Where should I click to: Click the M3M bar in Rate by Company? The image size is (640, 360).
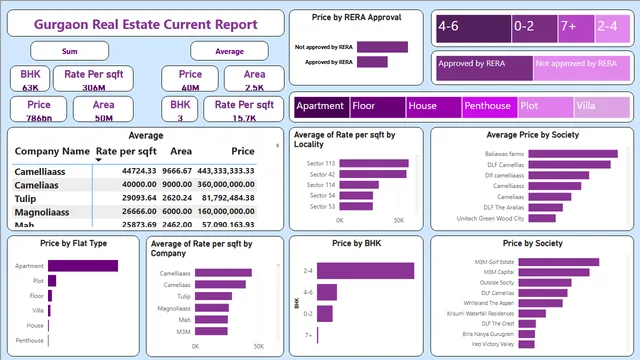tap(211, 331)
